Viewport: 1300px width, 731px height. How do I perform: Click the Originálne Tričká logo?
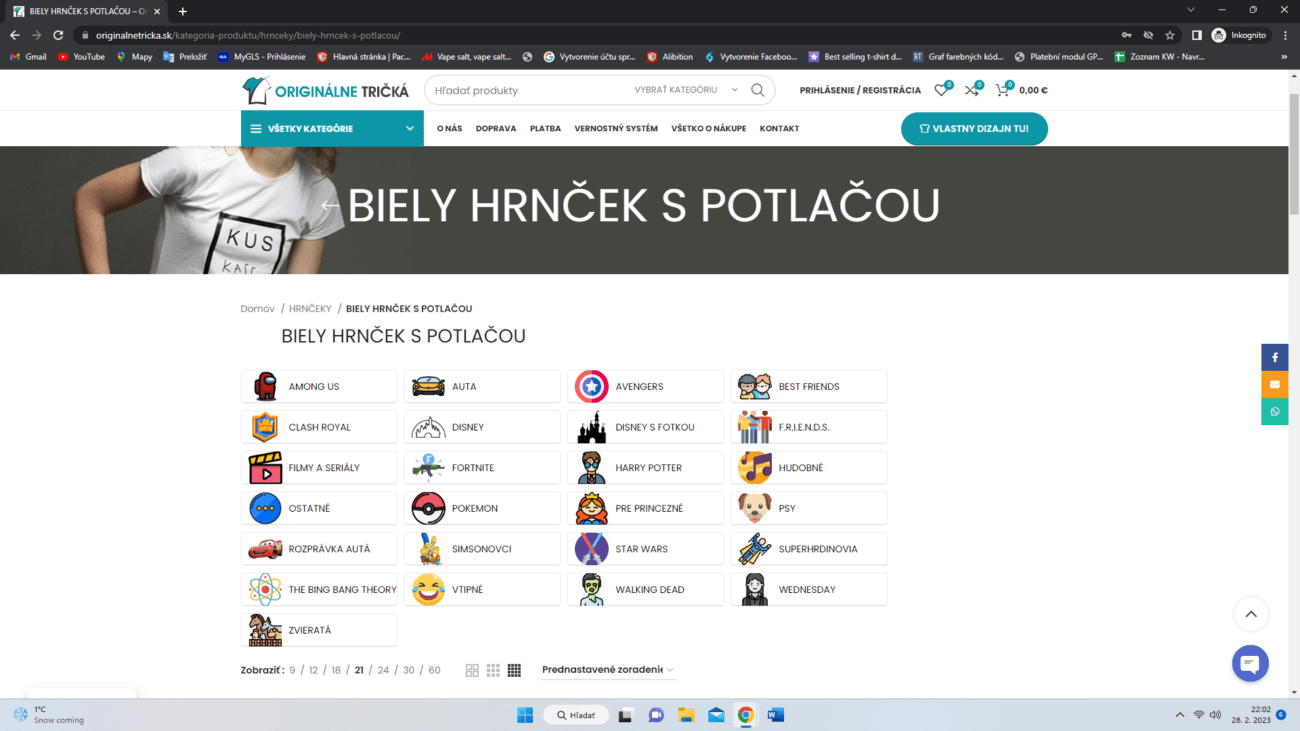pyautogui.click(x=326, y=90)
